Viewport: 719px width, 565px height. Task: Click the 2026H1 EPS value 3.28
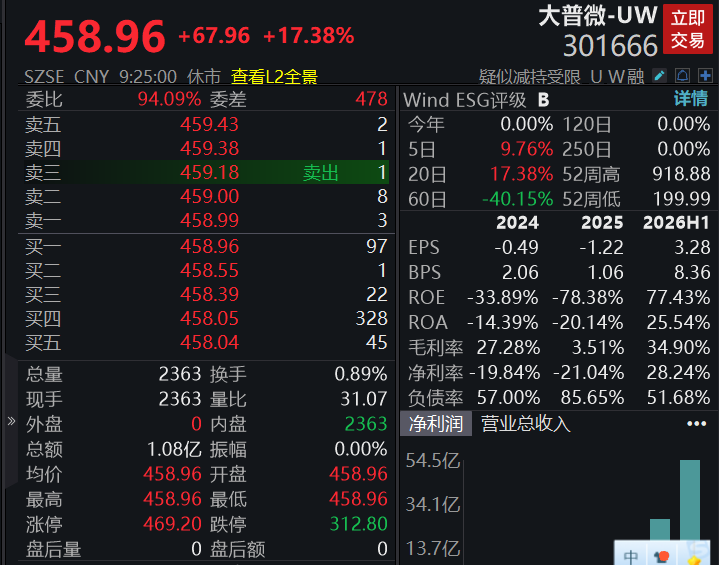tap(692, 248)
